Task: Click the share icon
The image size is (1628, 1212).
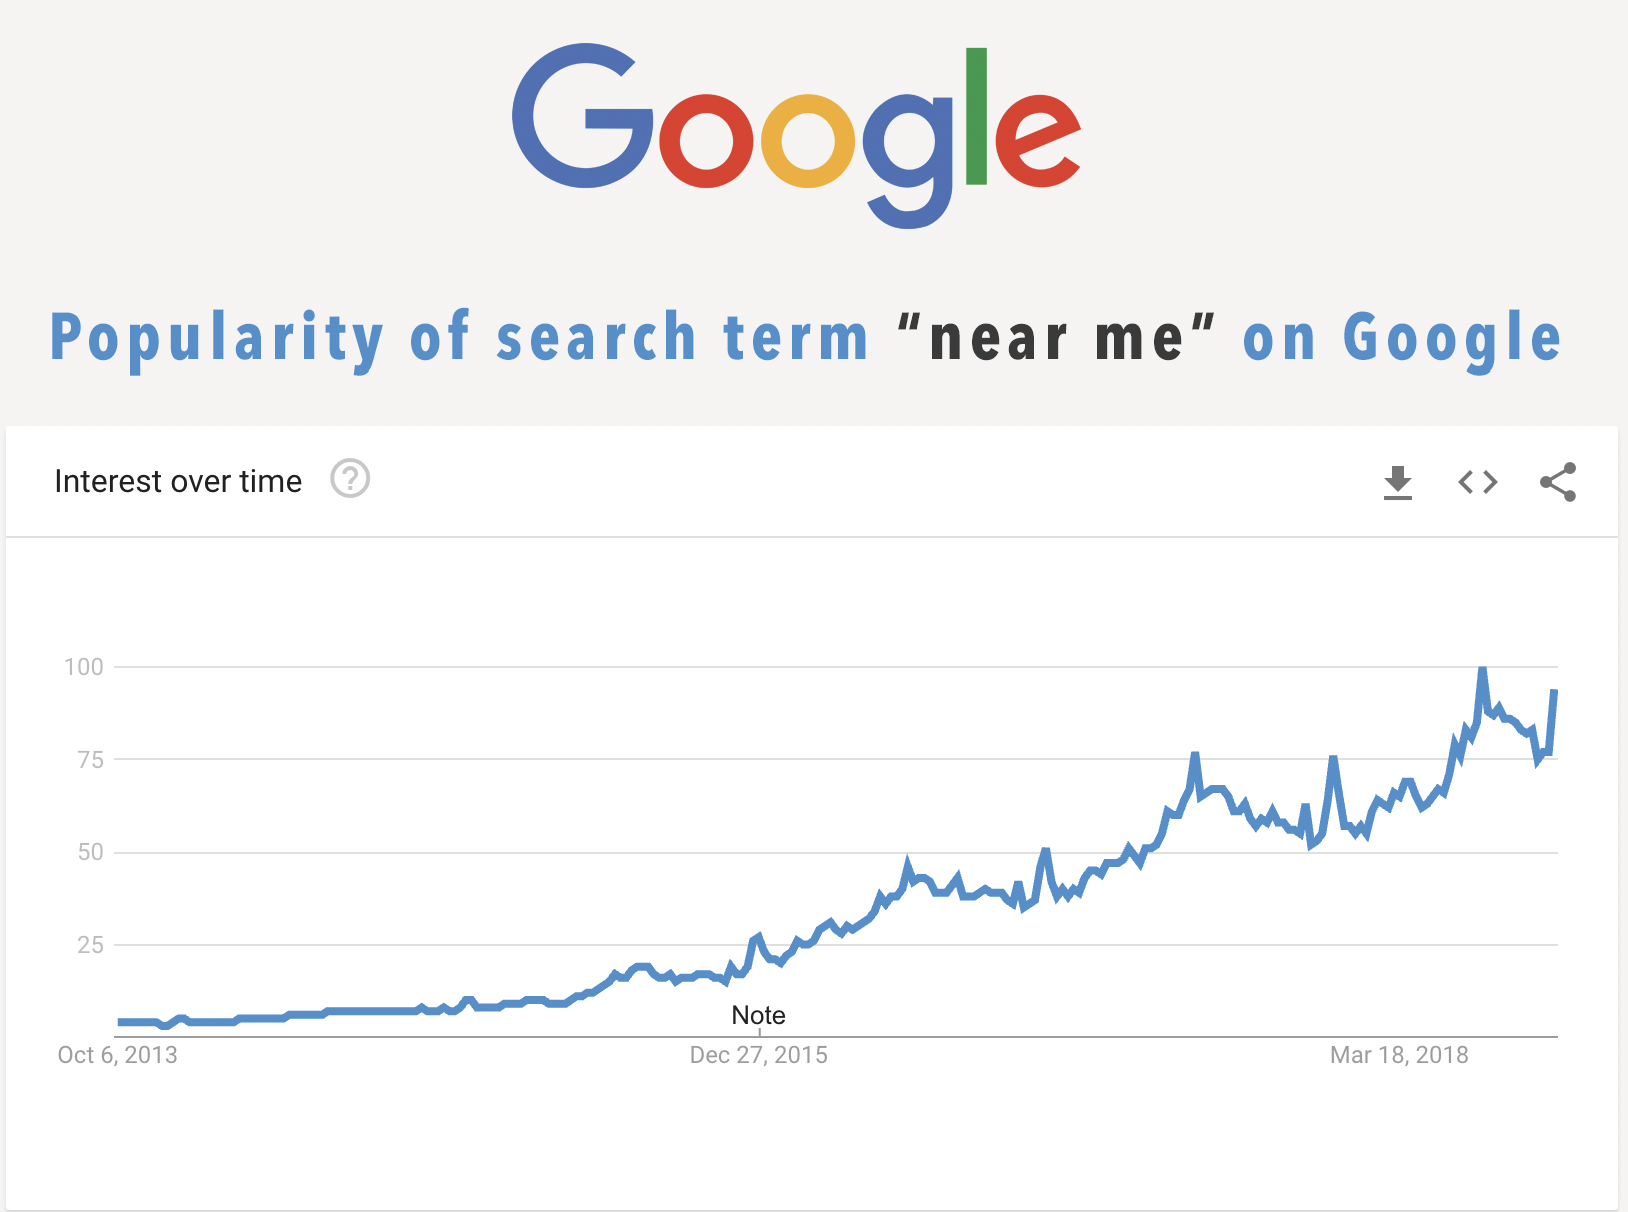Action: coord(1558,482)
